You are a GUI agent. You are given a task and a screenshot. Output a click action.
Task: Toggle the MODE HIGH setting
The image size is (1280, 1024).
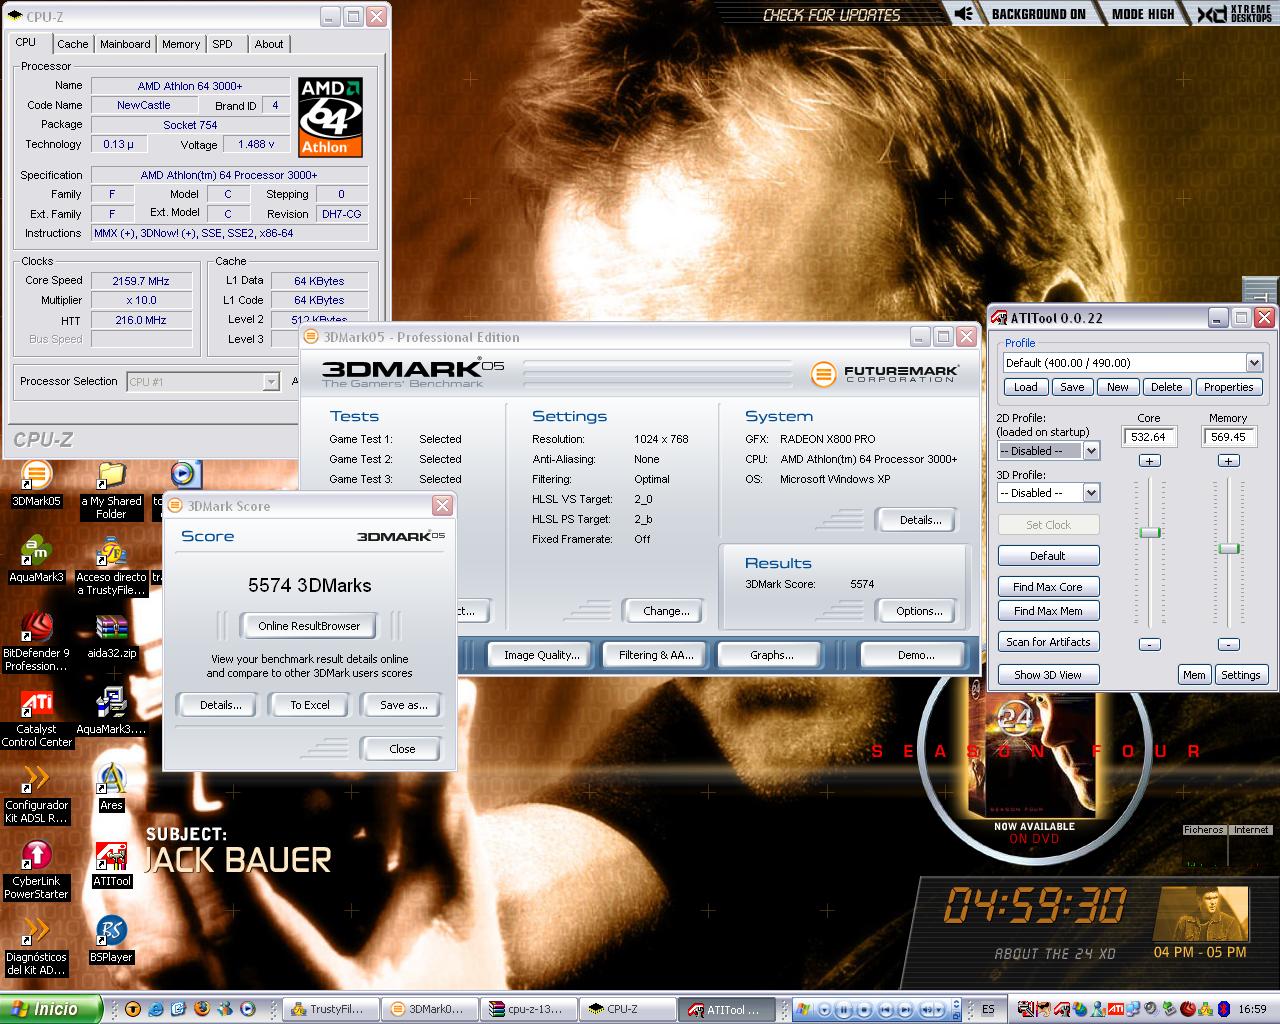1143,14
